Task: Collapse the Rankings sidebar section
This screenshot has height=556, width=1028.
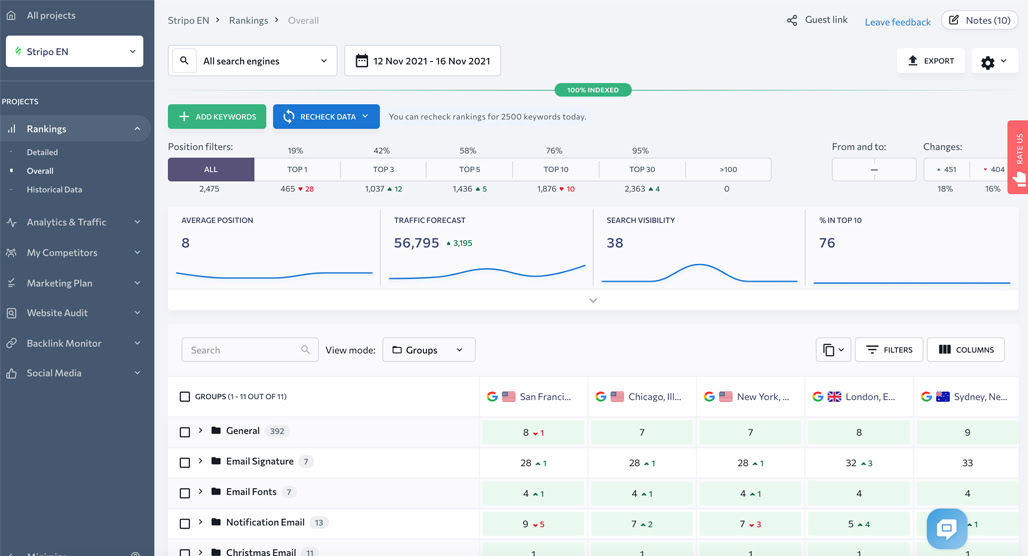Action: click(x=137, y=129)
